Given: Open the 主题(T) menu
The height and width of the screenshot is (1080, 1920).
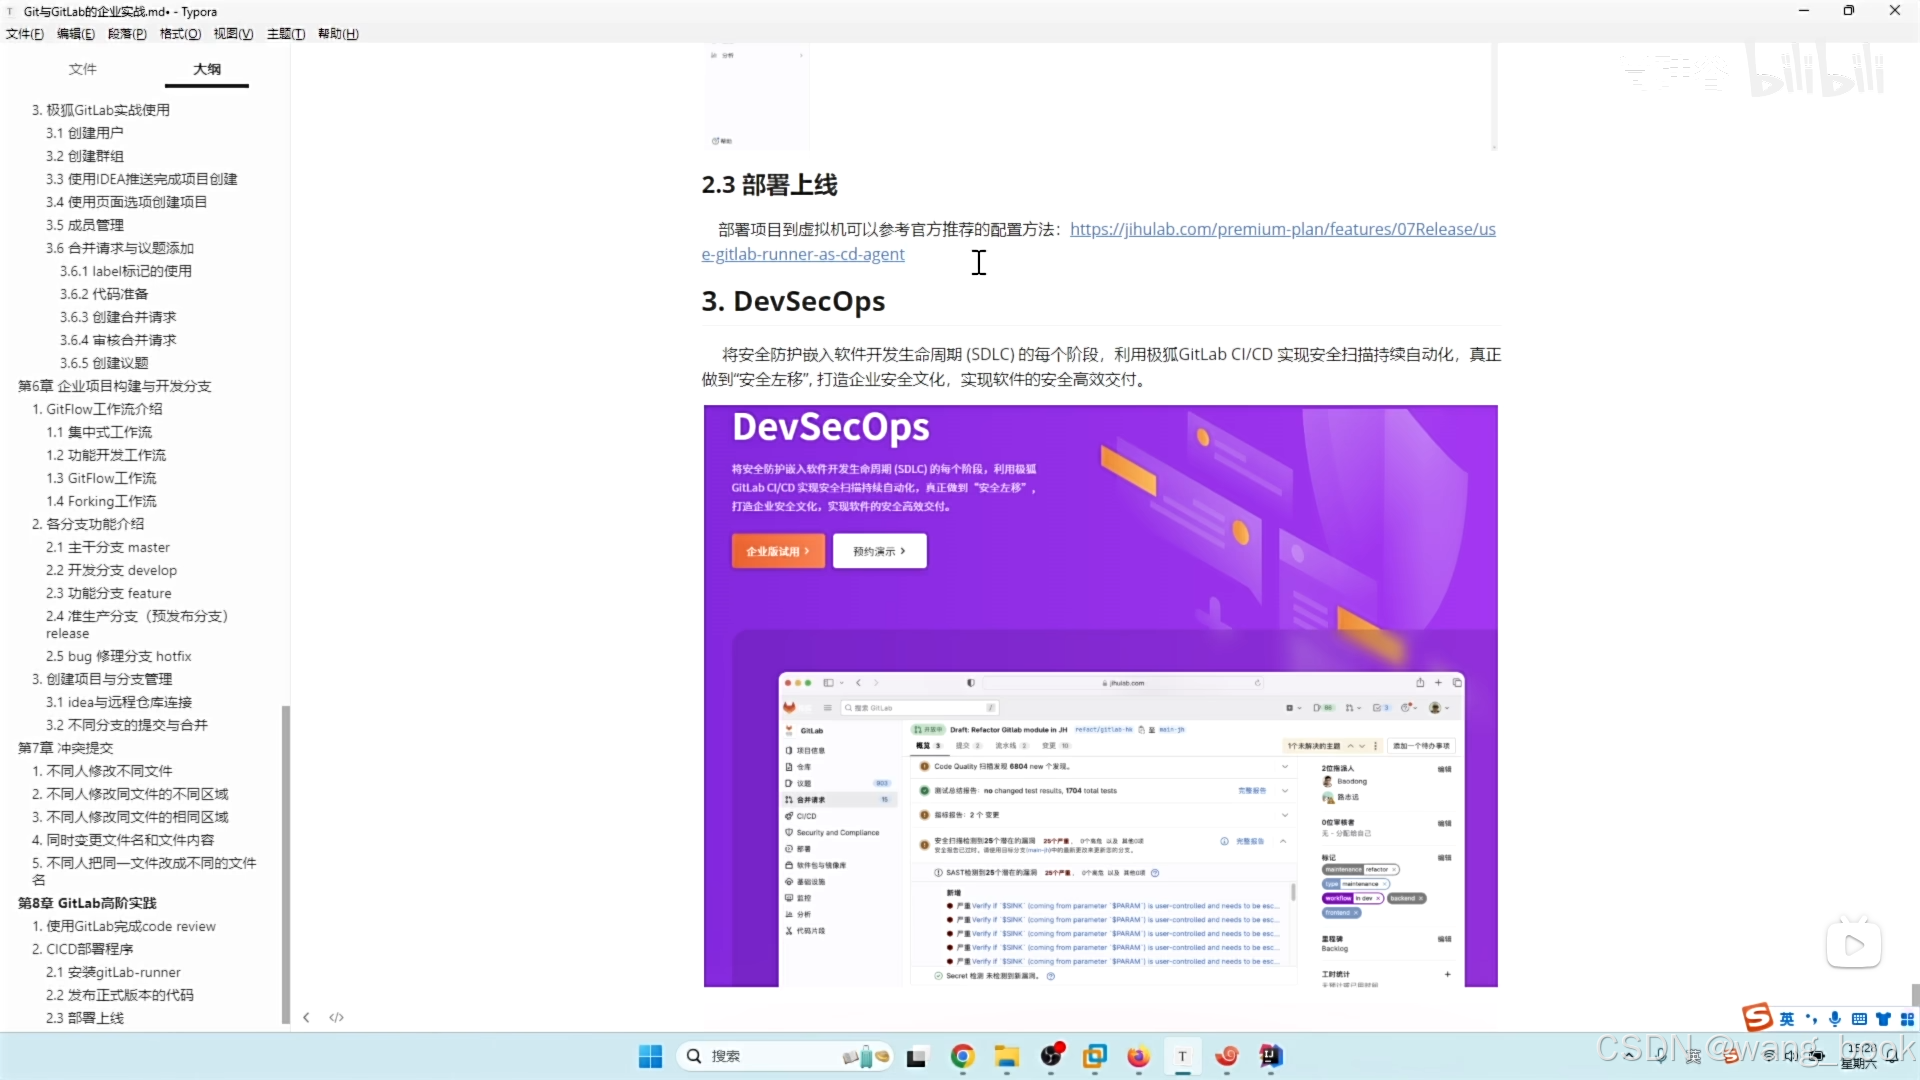Looking at the screenshot, I should click(286, 34).
